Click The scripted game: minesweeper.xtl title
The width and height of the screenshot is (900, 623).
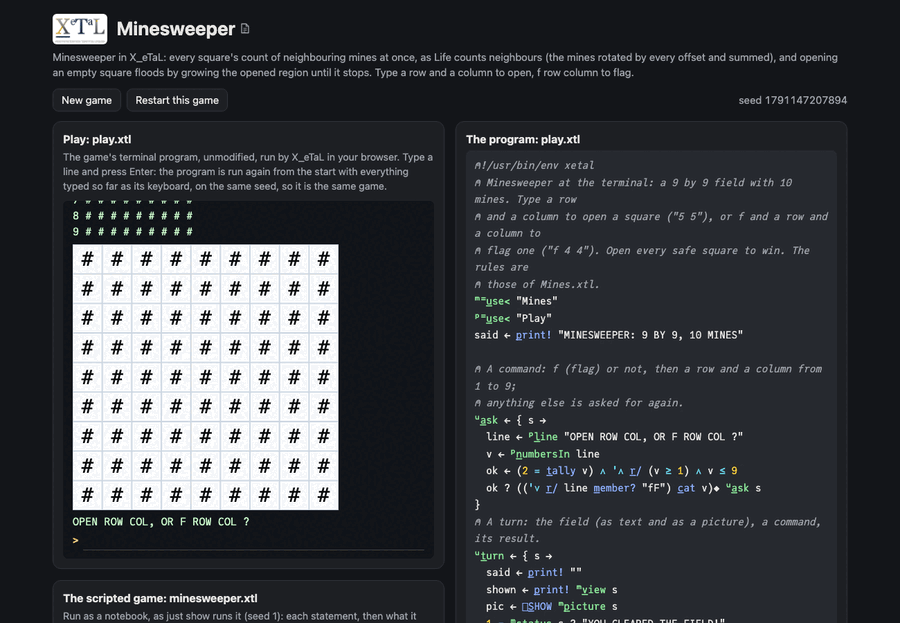pos(160,598)
